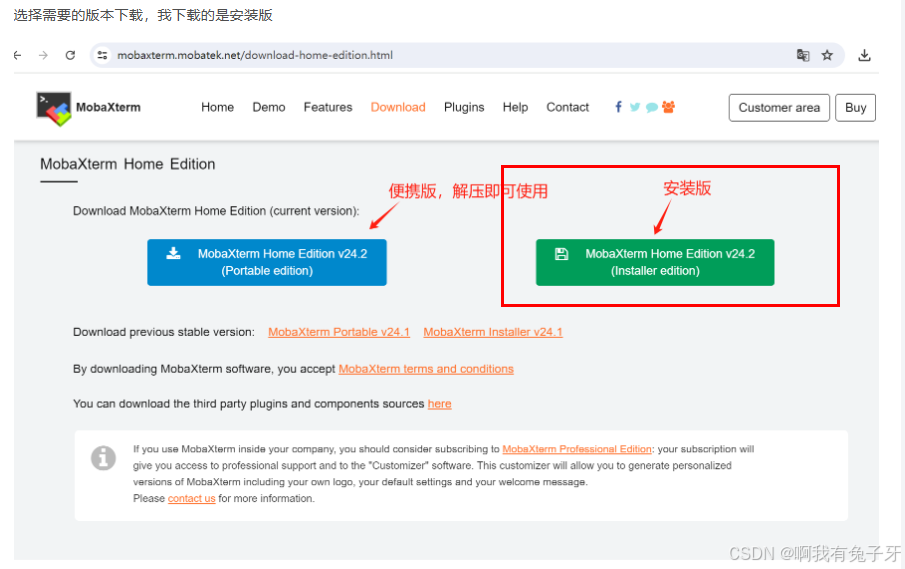The height and width of the screenshot is (569, 905).
Task: Click download arrow icon on Portable button
Action: click(x=173, y=253)
